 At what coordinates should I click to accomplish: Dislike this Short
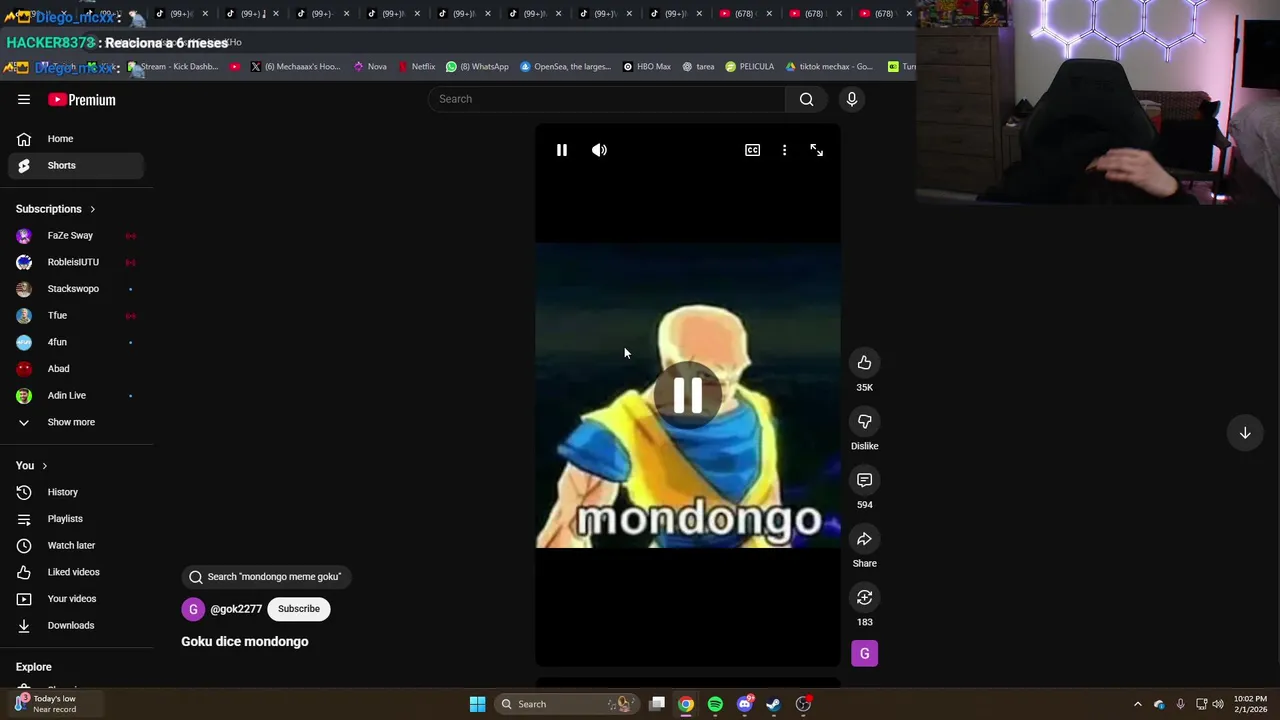[864, 422]
